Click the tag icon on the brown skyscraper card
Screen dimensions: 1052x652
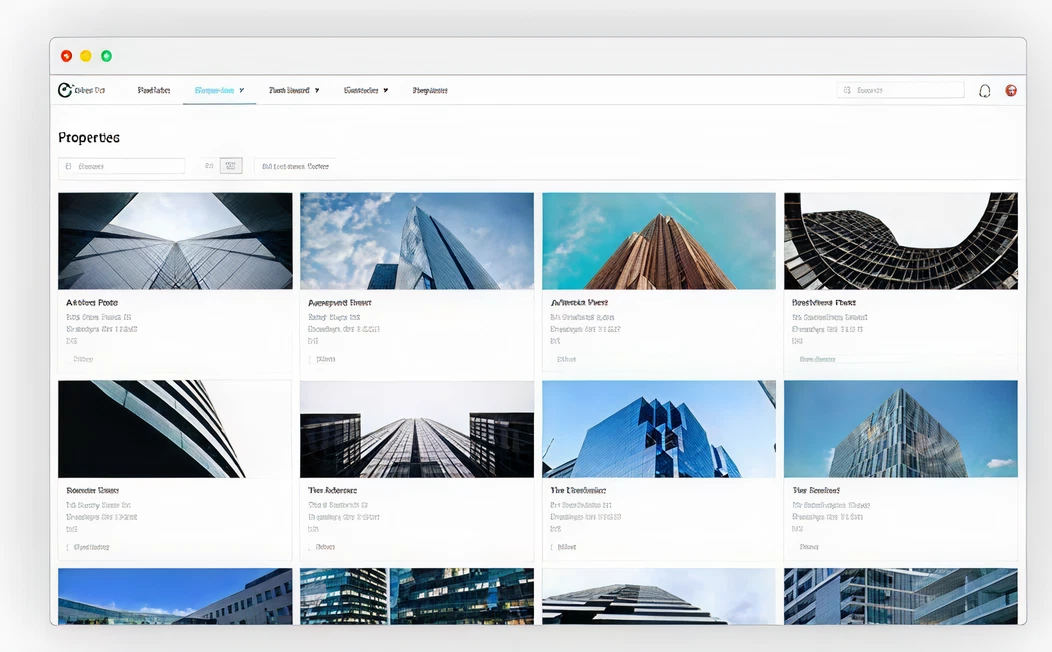coord(553,359)
